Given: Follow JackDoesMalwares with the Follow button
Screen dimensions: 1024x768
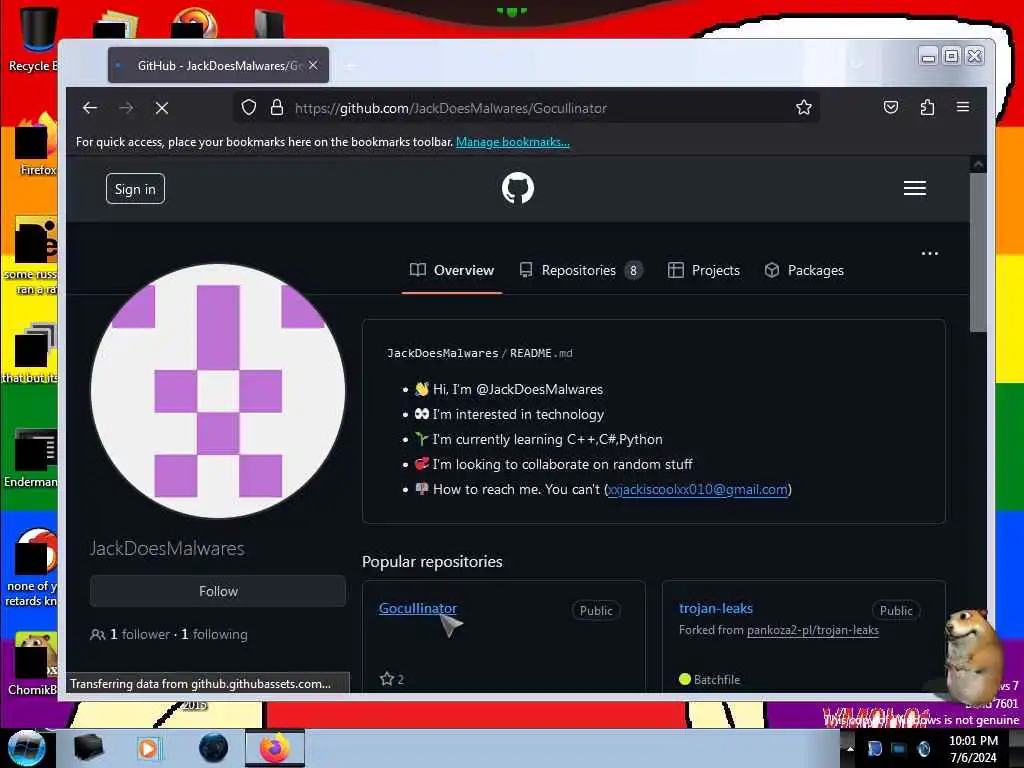Looking at the screenshot, I should pos(218,591).
